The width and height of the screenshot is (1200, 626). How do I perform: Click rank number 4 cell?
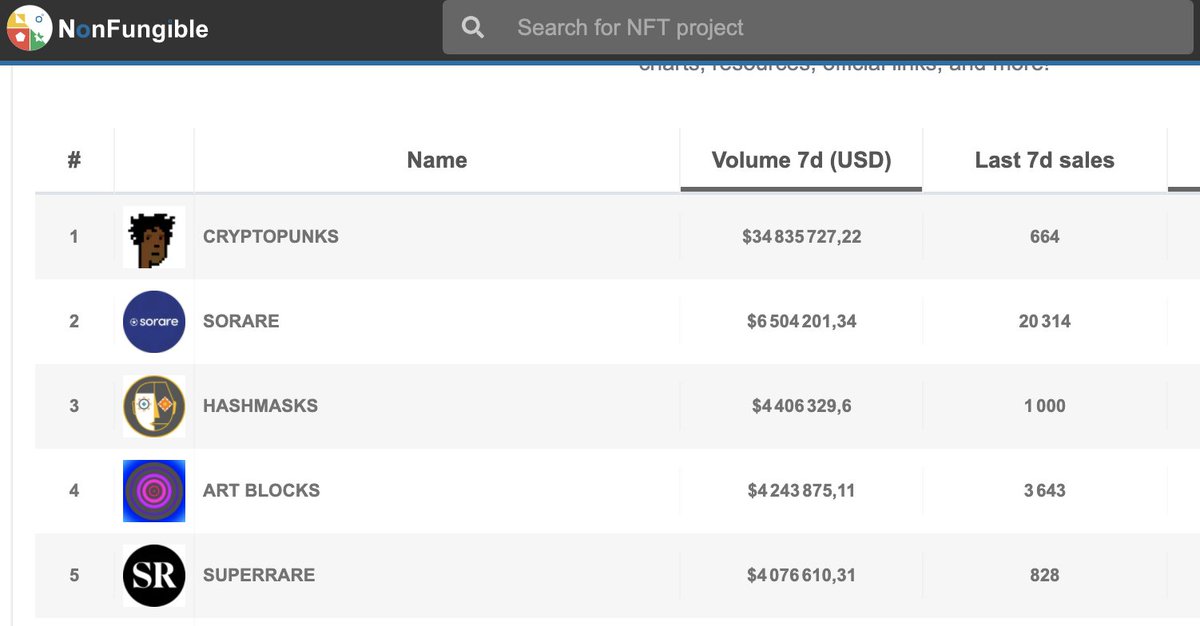click(x=74, y=490)
